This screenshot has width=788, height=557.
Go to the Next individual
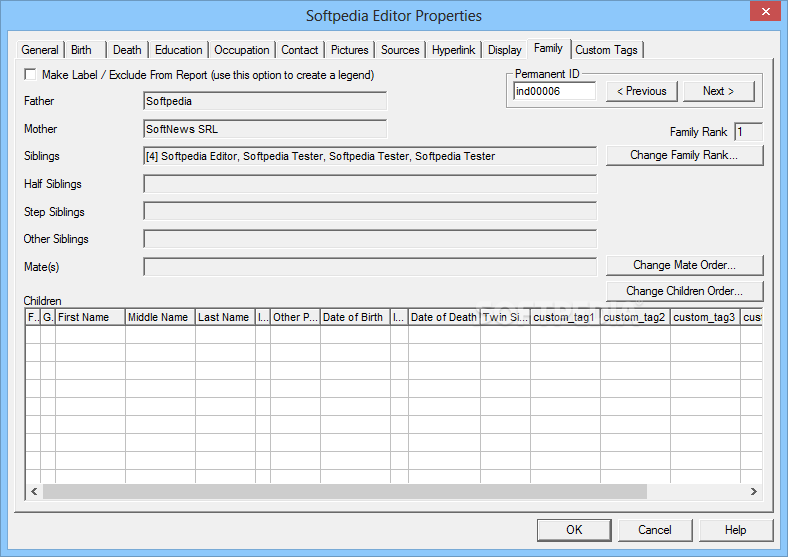point(719,91)
